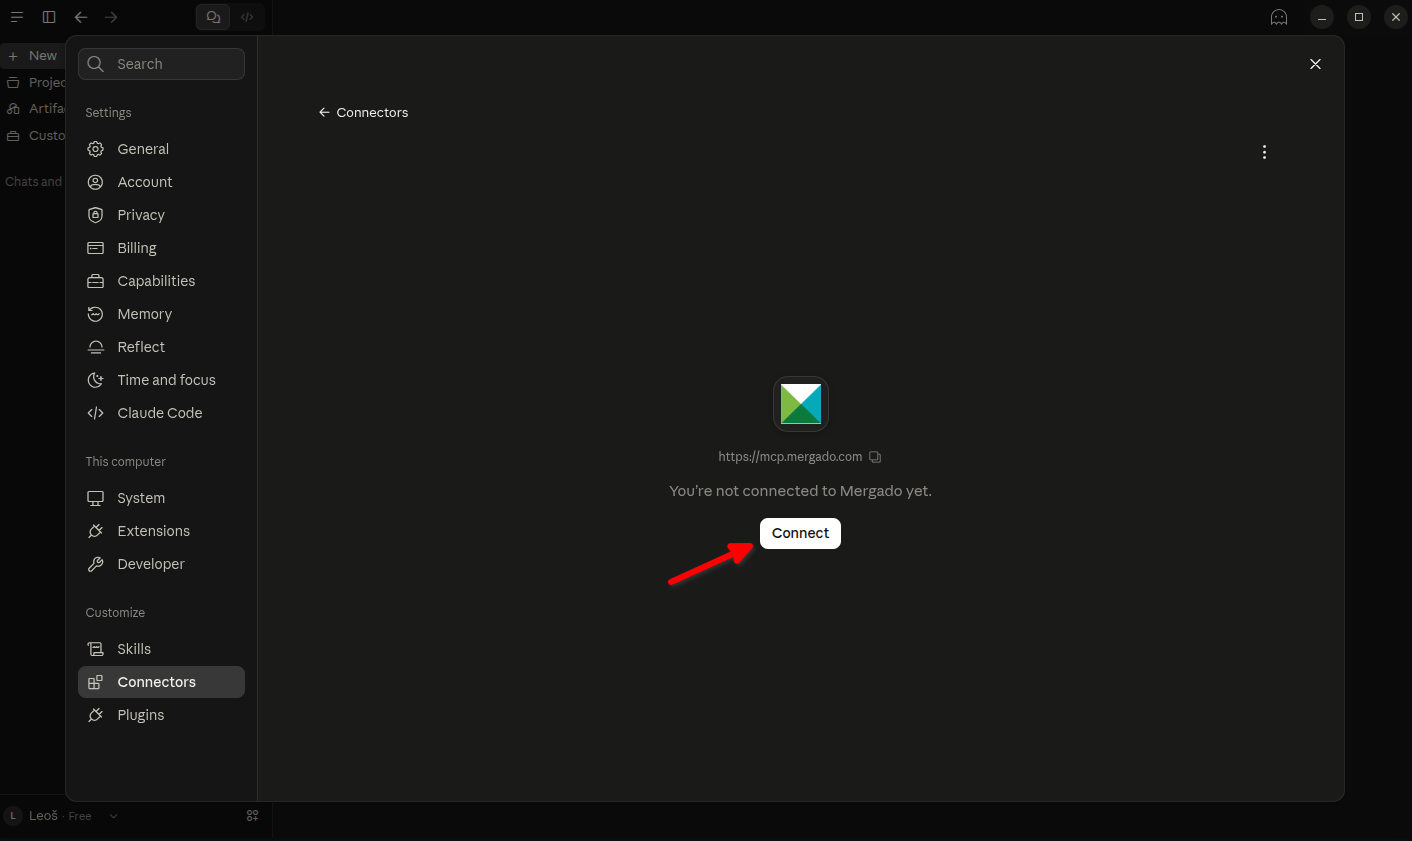Open the hamburger menu in the title bar

click(x=17, y=17)
